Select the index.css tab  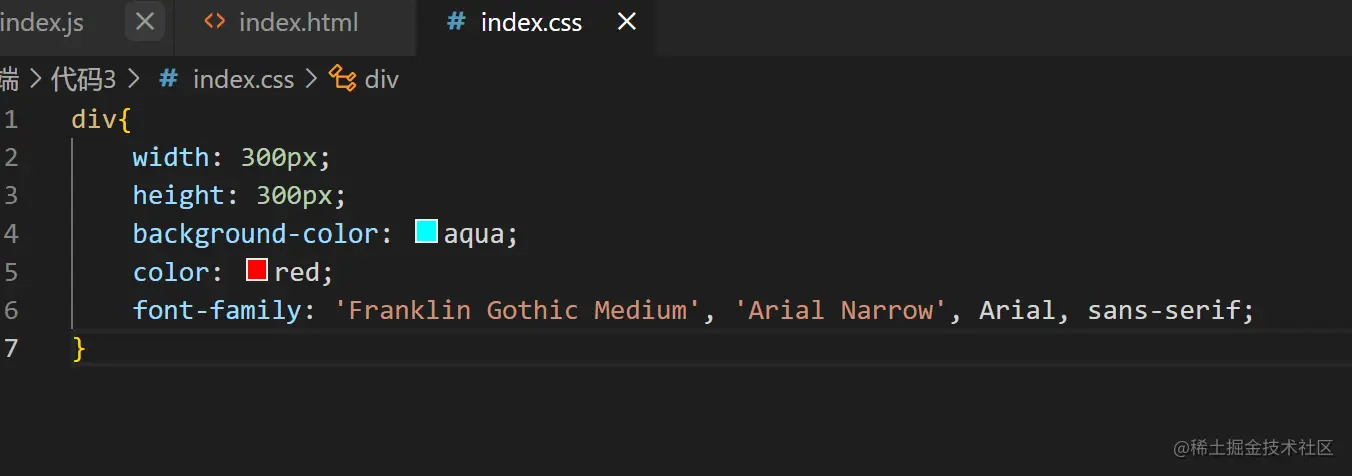[531, 22]
